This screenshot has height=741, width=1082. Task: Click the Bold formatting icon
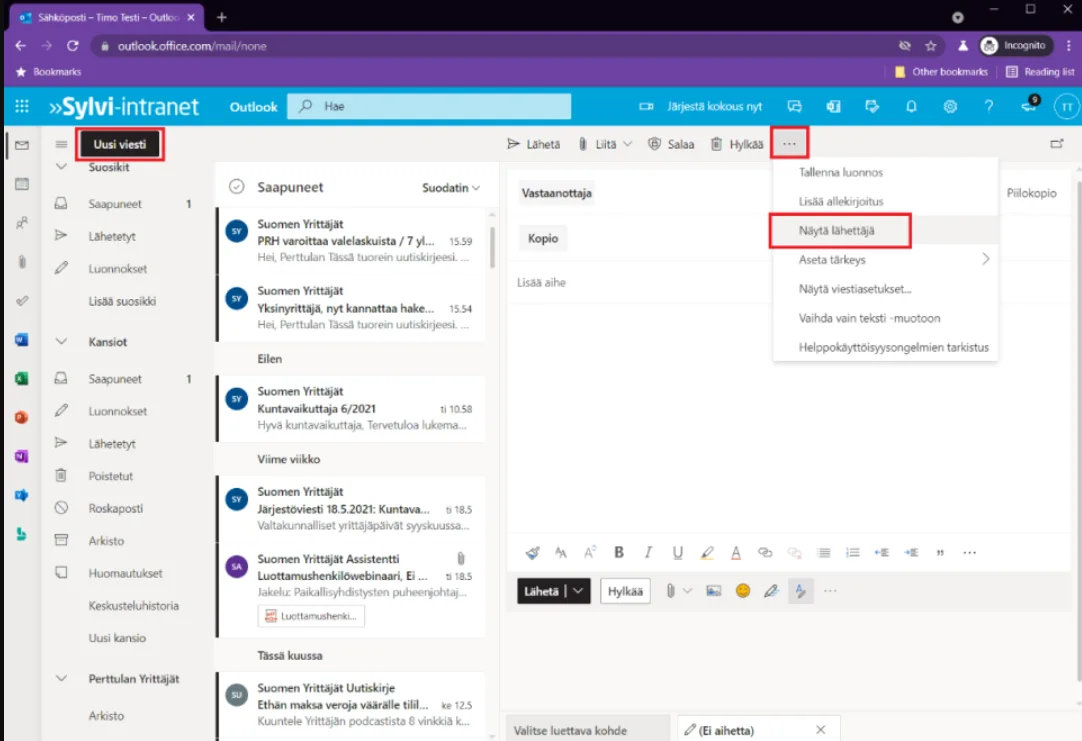coord(619,552)
